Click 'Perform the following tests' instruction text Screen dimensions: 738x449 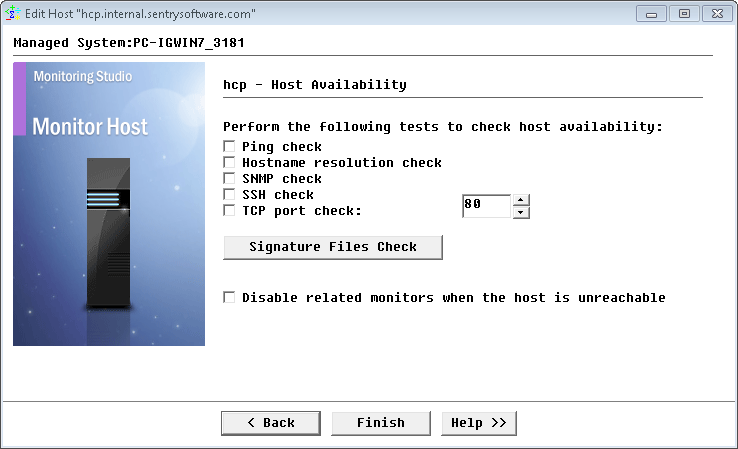click(x=442, y=127)
